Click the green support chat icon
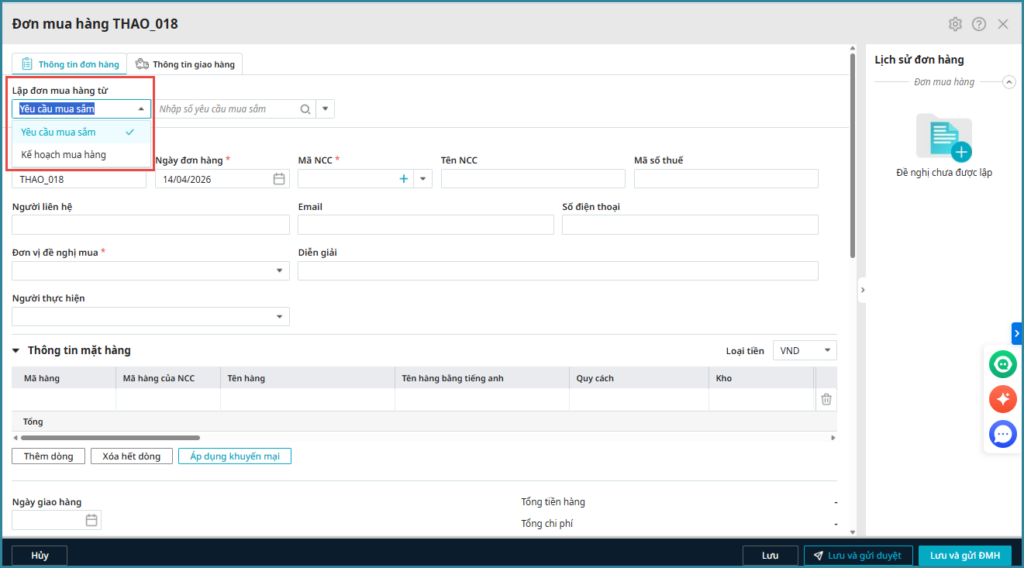The image size is (1024, 568). (1002, 364)
